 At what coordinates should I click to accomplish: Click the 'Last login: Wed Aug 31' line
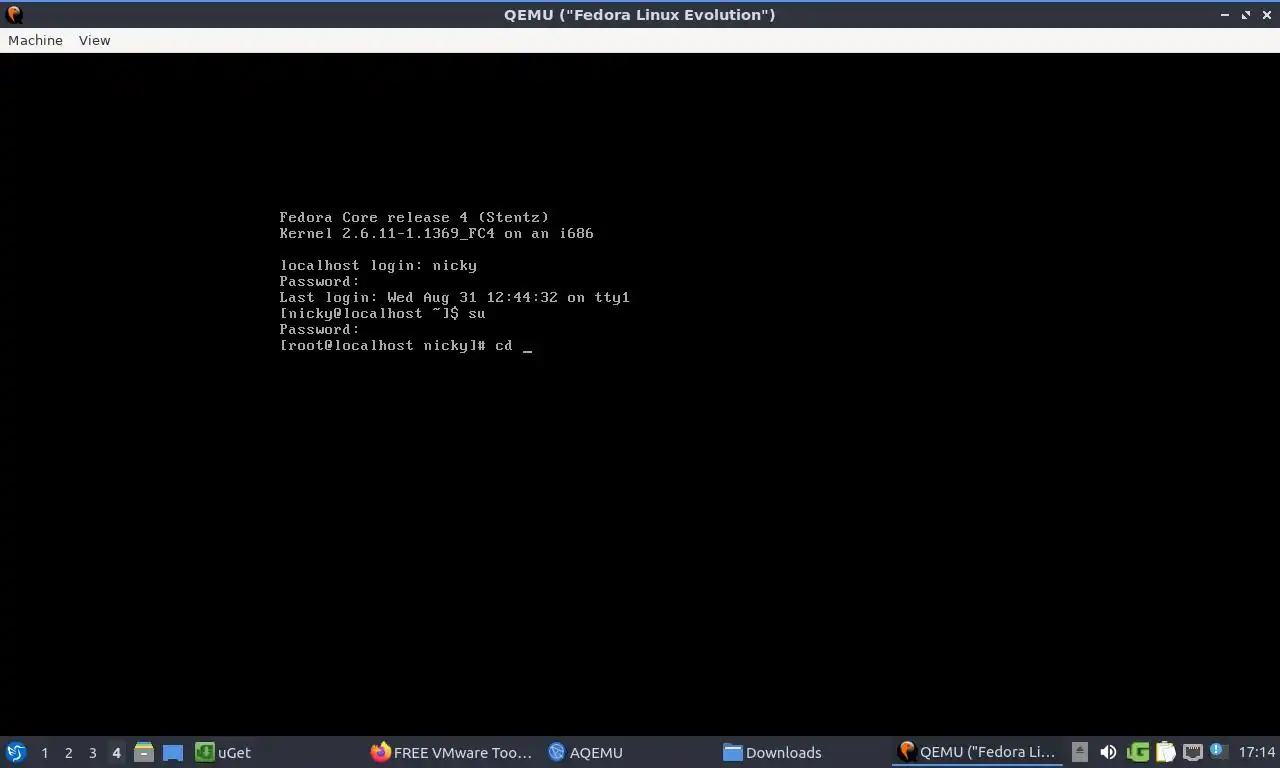coord(454,297)
